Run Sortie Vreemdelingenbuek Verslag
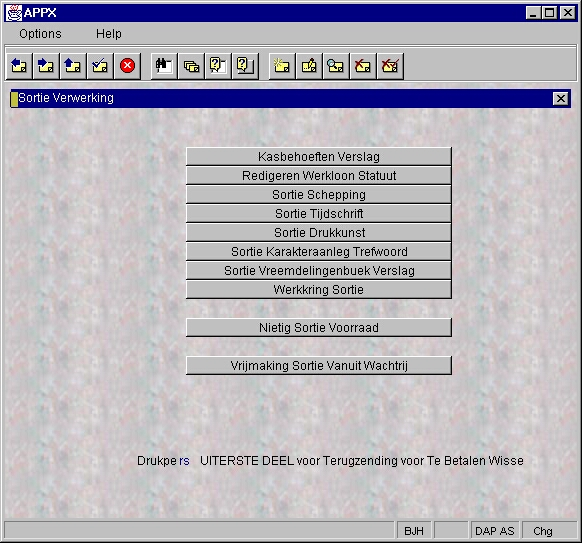 (x=319, y=271)
